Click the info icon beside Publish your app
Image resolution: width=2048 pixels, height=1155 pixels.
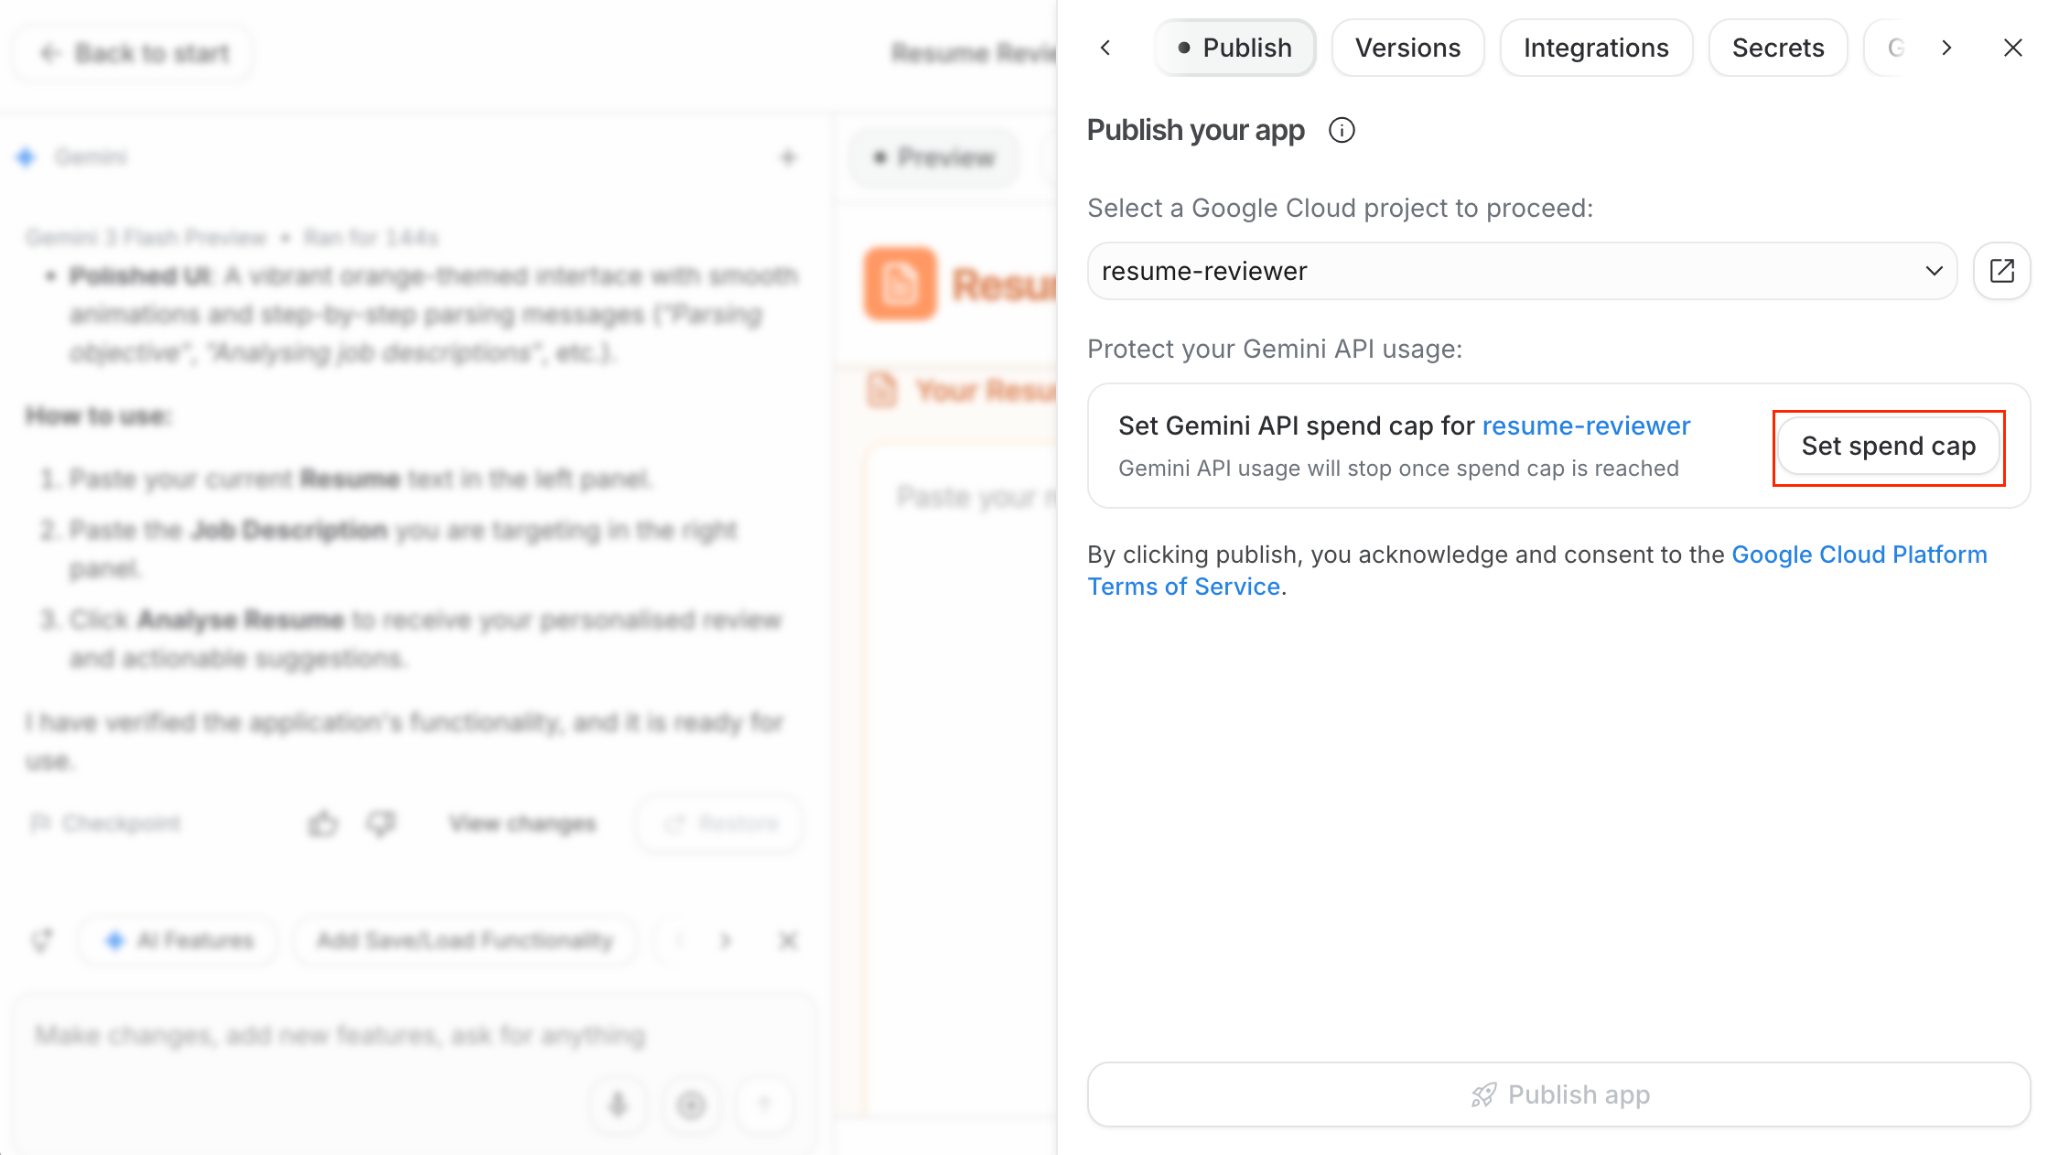pos(1341,130)
